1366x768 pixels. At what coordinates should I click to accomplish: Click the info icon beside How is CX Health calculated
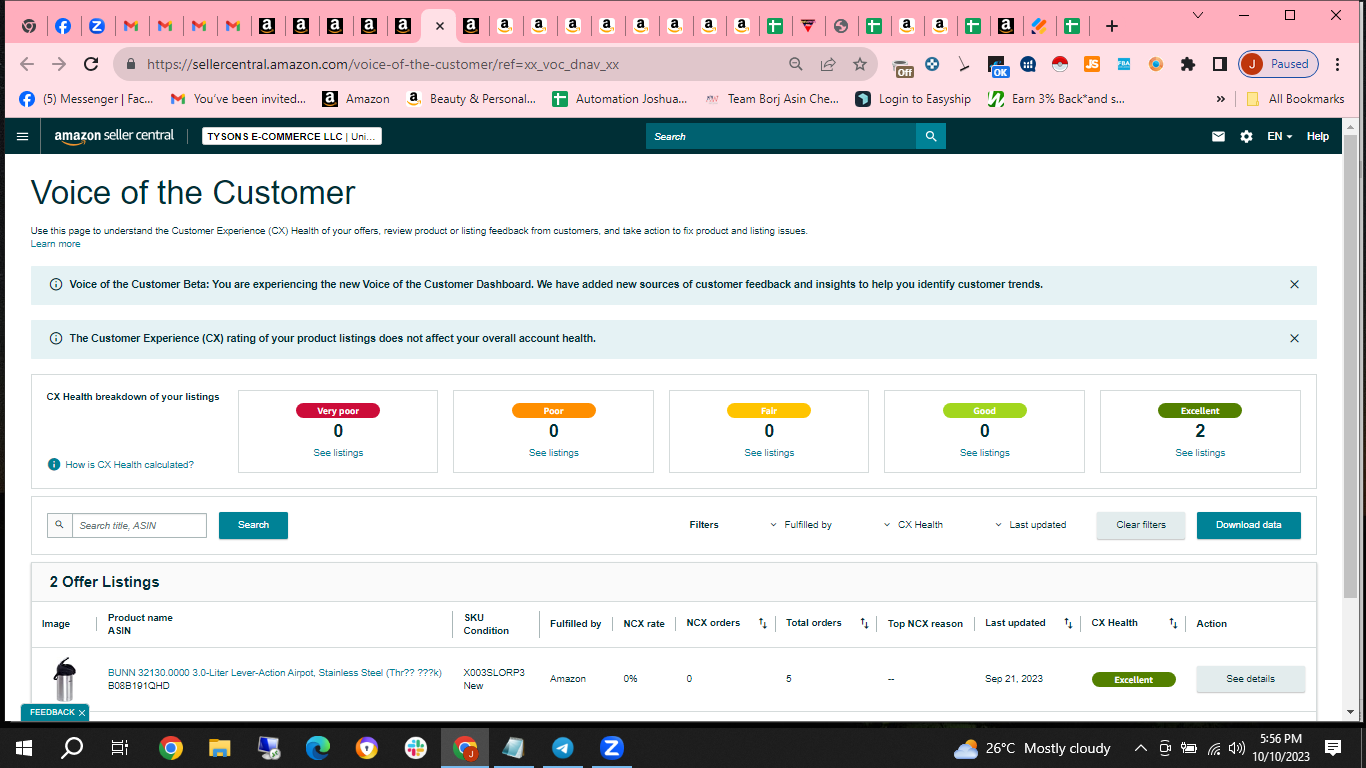tap(54, 464)
